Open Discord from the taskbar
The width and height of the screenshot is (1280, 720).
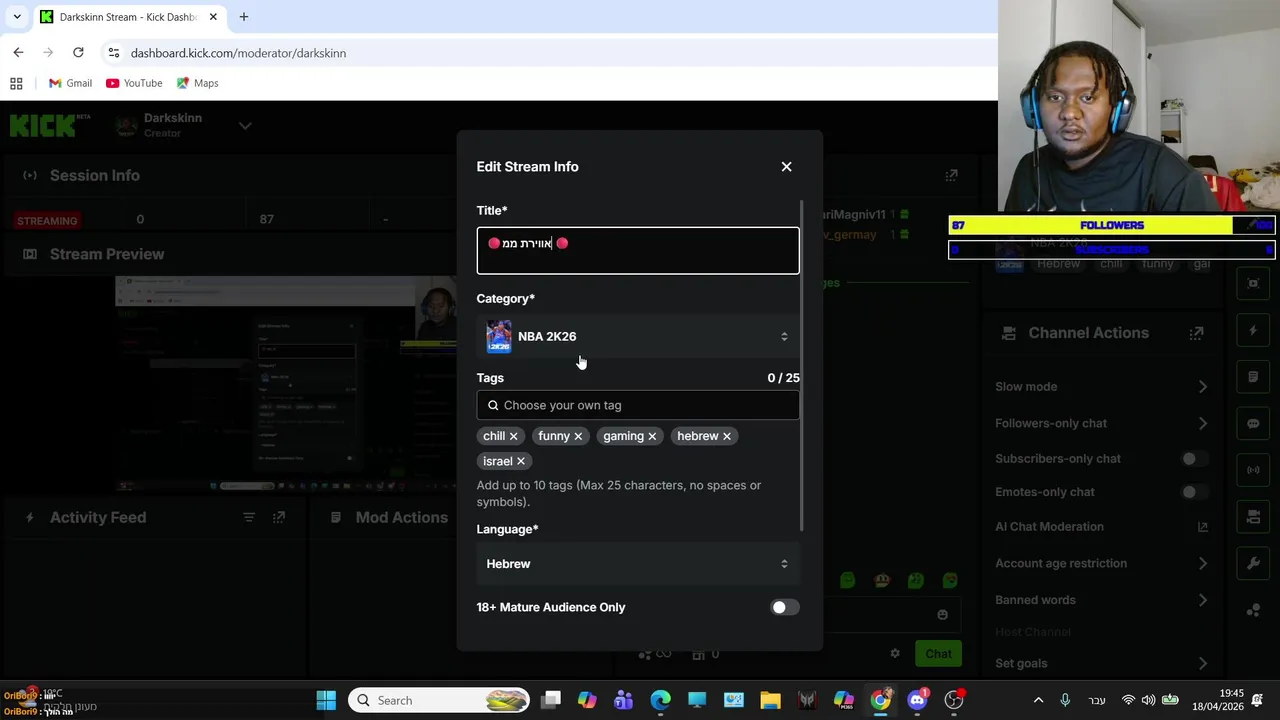click(x=917, y=701)
